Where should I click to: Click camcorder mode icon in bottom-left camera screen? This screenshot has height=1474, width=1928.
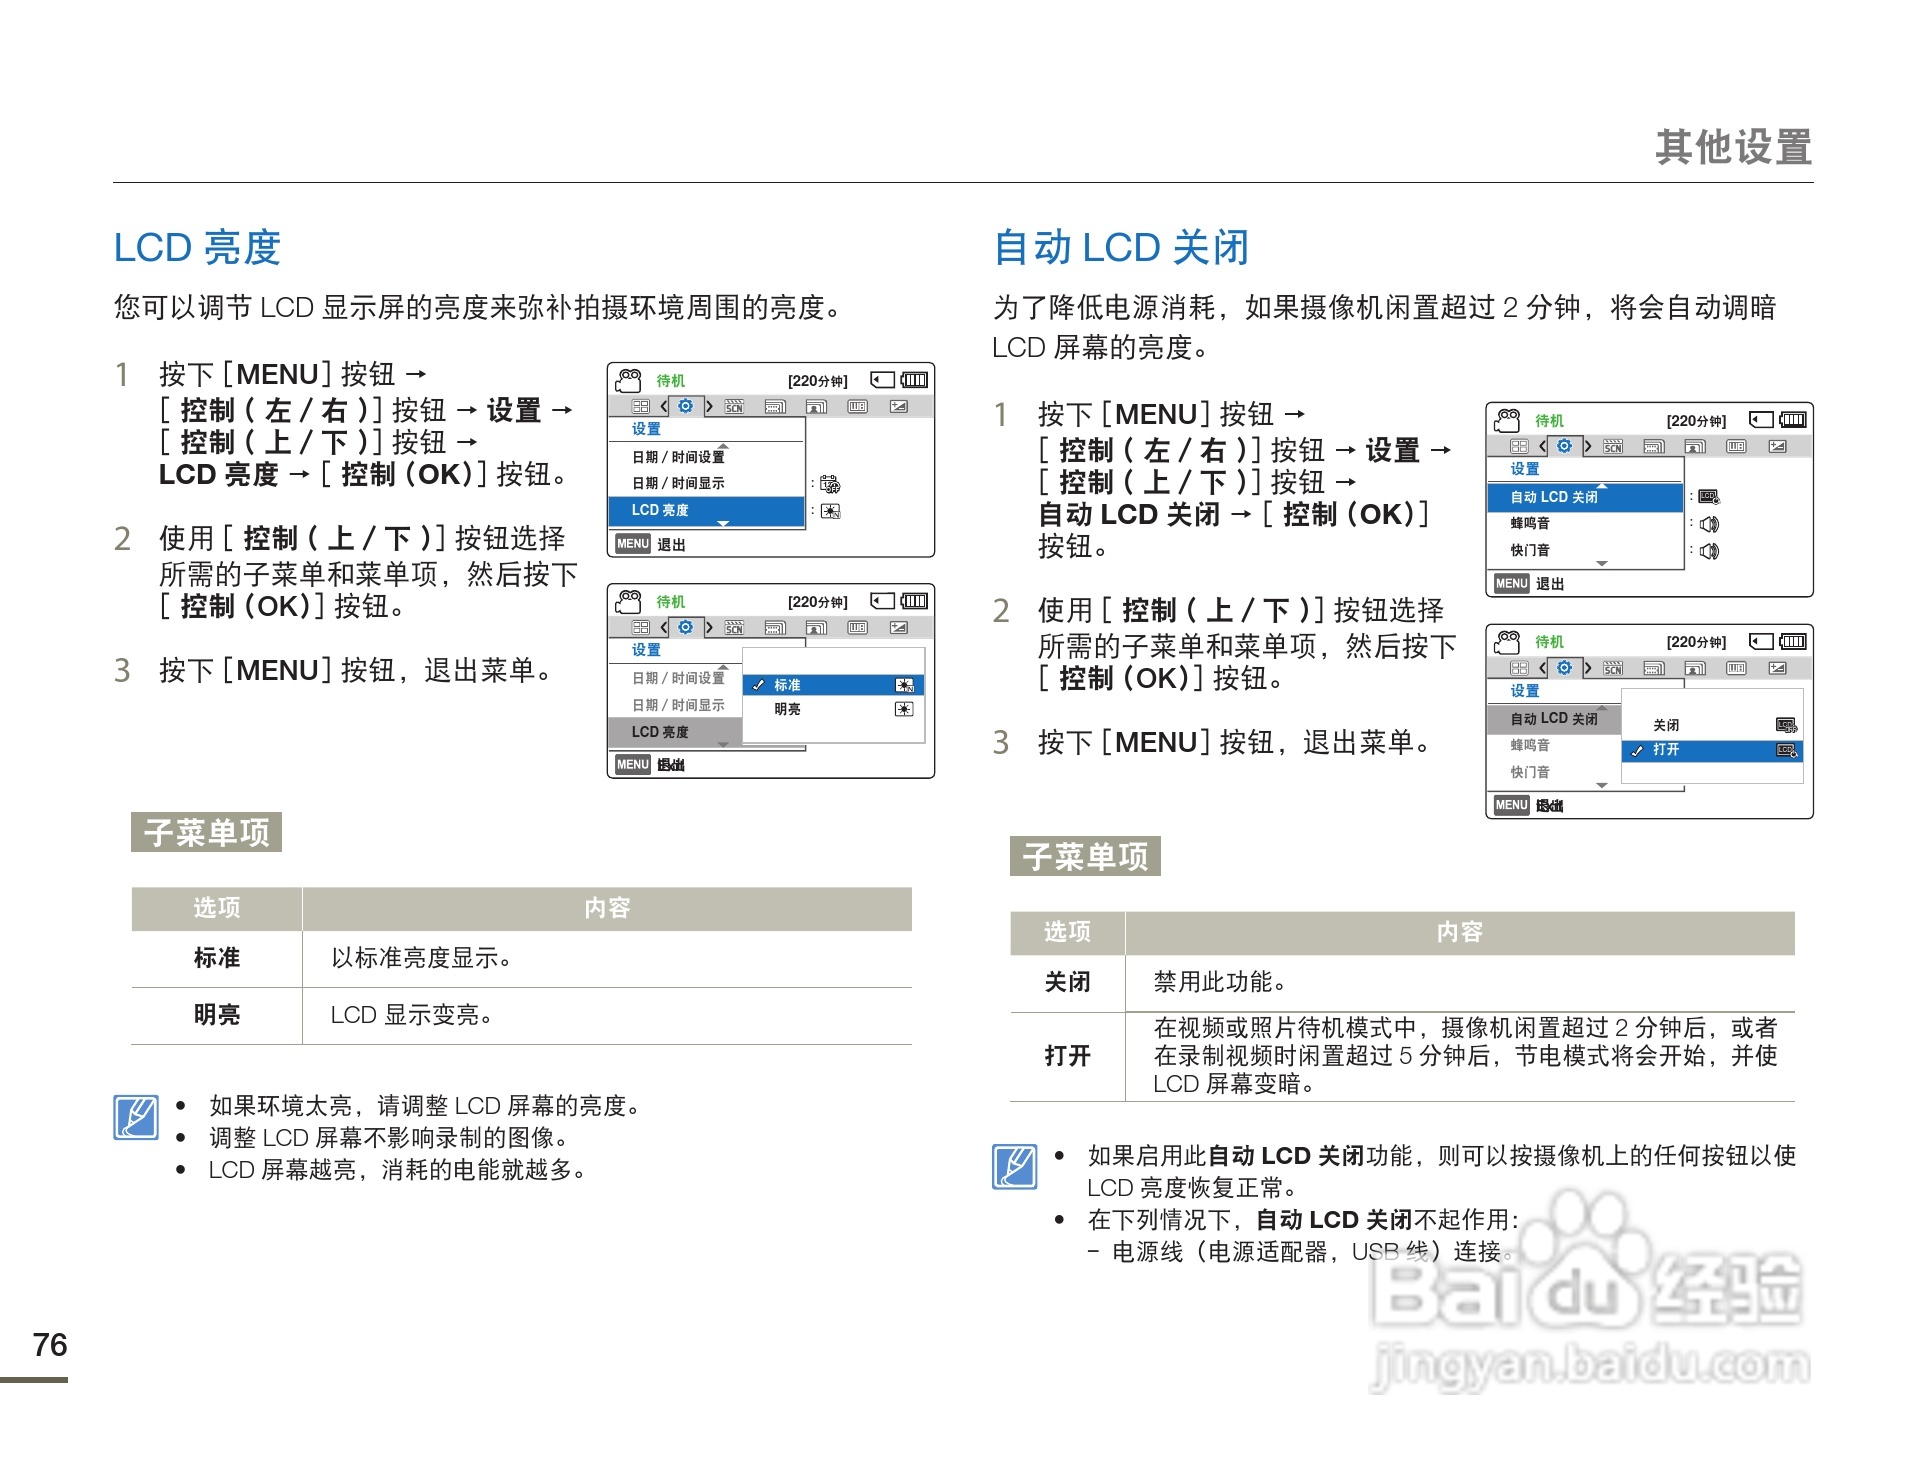pos(628,601)
